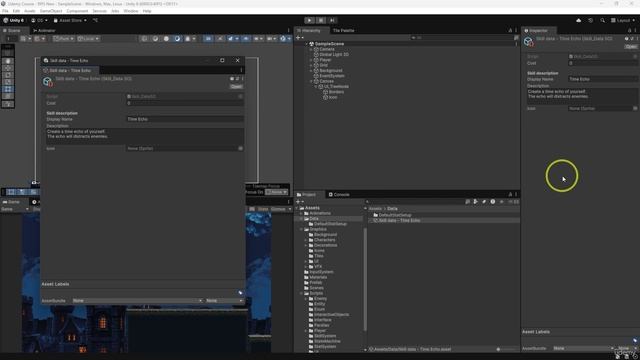
Task: Open Icon sprite picker in floating window
Action: (240, 149)
